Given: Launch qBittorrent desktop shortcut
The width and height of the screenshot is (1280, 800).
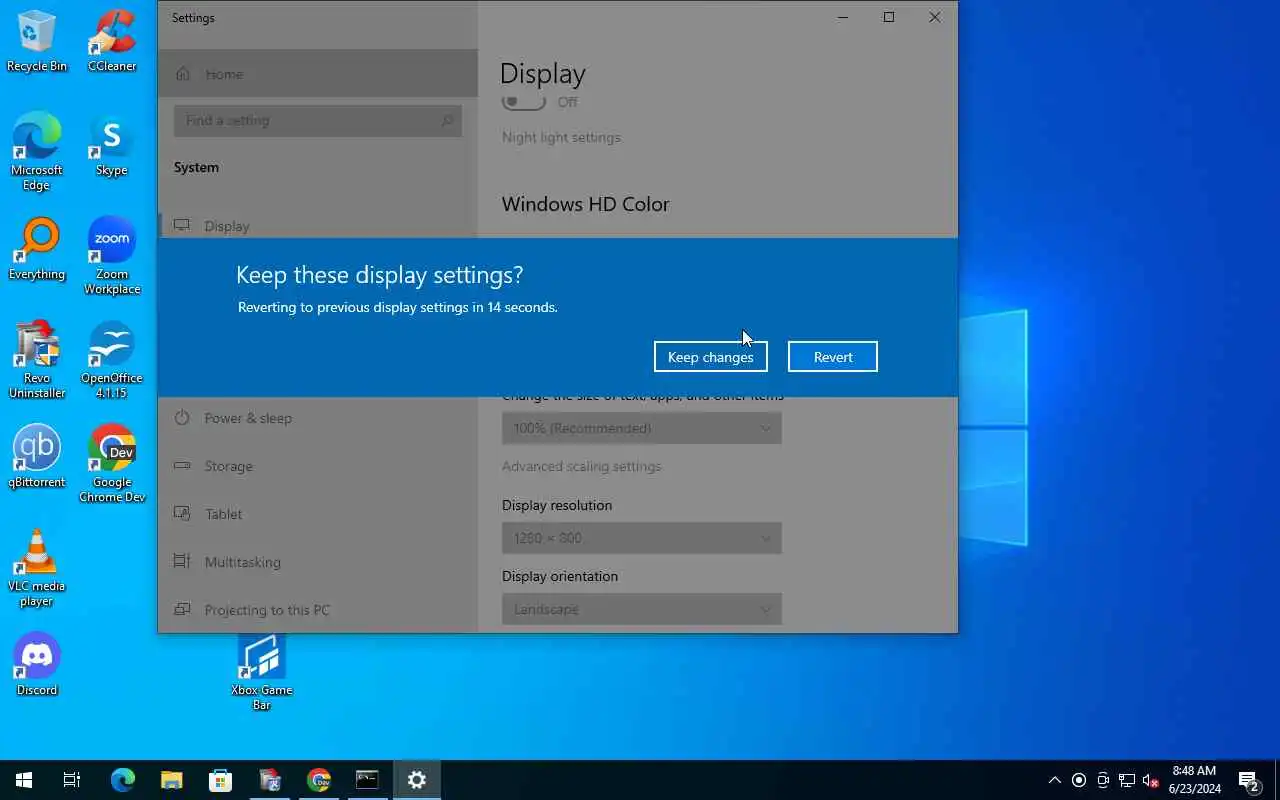Looking at the screenshot, I should click(x=37, y=457).
